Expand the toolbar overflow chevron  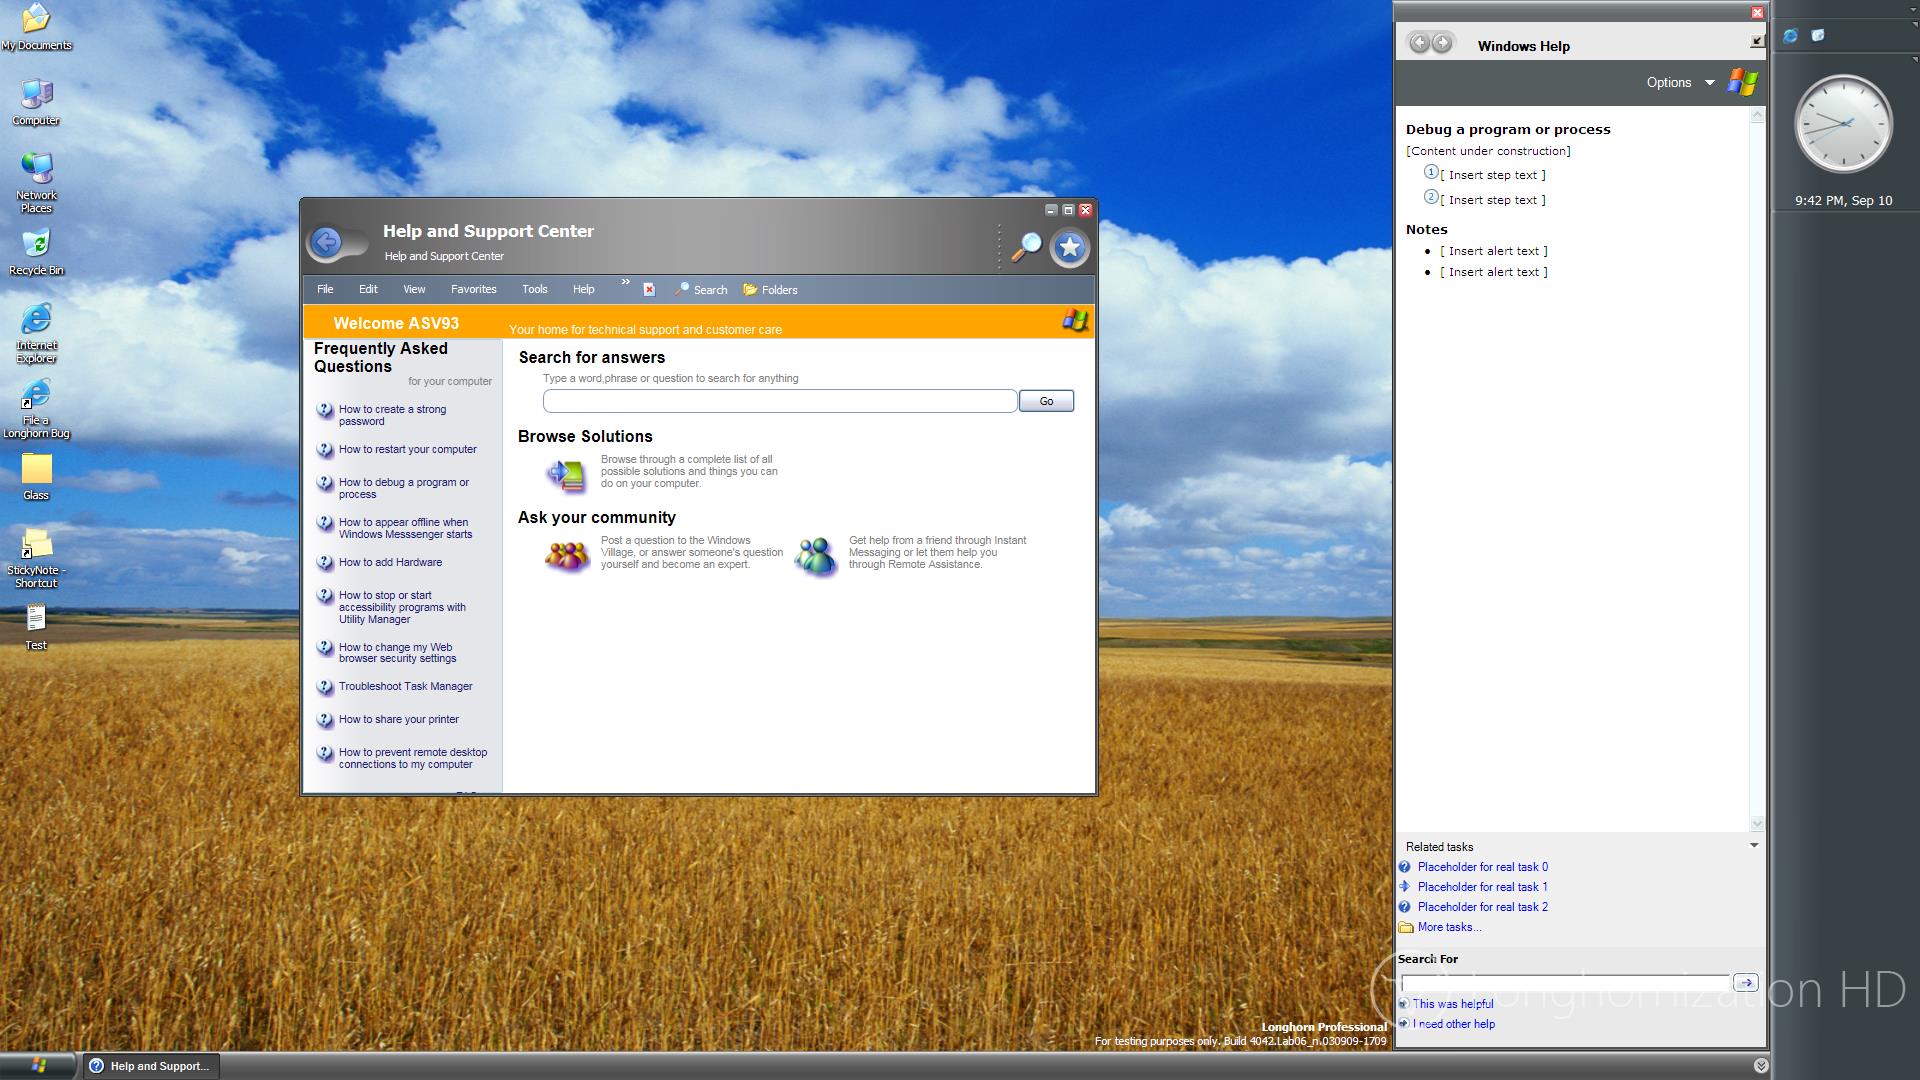click(x=625, y=283)
